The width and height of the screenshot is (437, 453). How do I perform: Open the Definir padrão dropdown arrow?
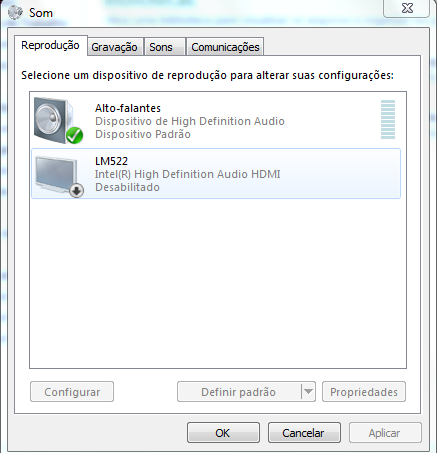click(x=308, y=392)
